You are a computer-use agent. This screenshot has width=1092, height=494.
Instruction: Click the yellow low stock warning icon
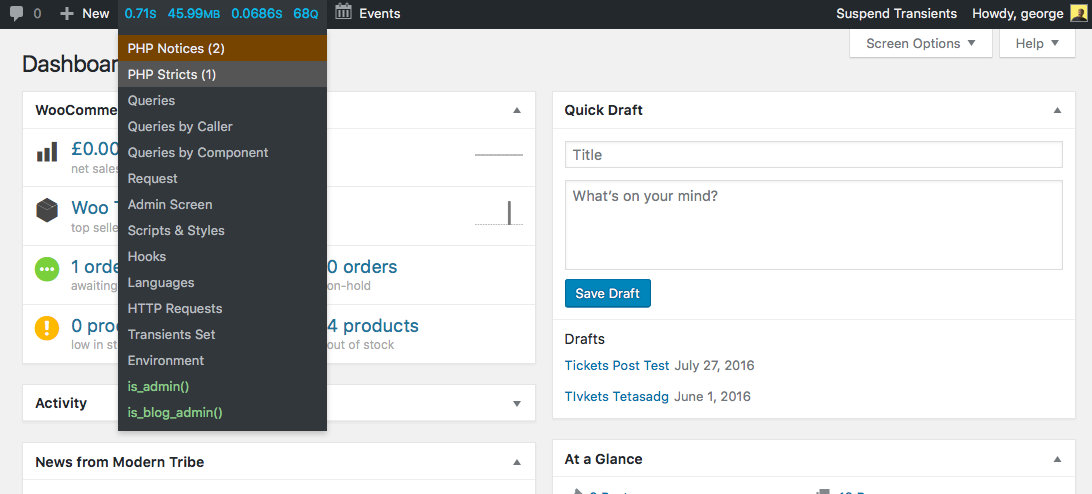pyautogui.click(x=47, y=328)
